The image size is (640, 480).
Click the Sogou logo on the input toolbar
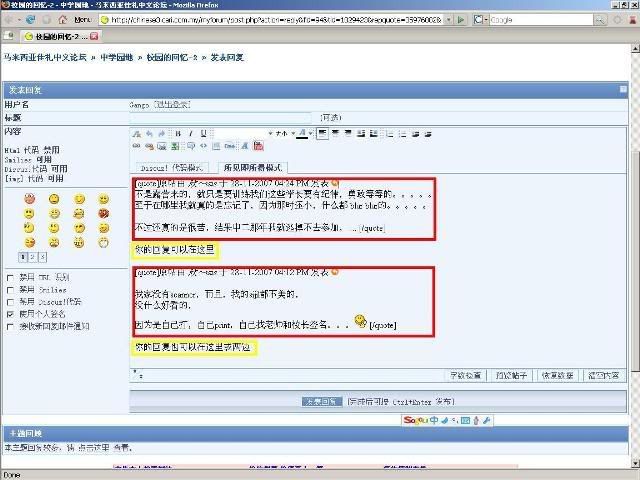414,421
